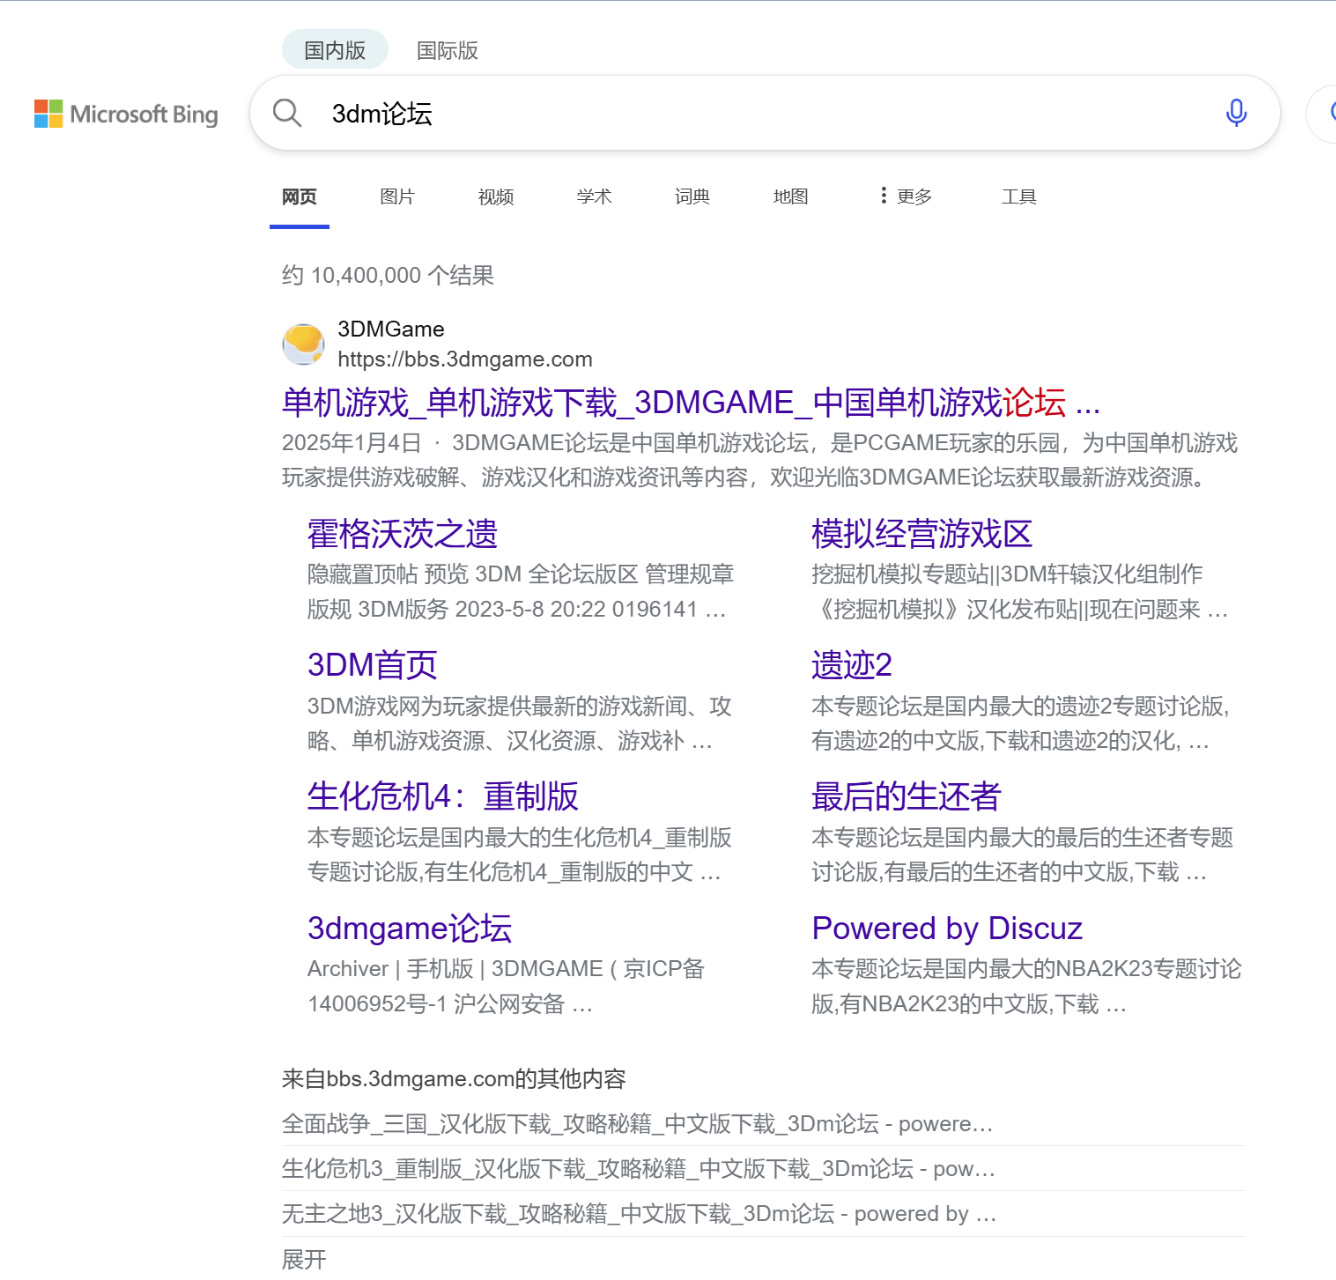Select the 视频 tab
1336x1280 pixels.
pos(496,197)
